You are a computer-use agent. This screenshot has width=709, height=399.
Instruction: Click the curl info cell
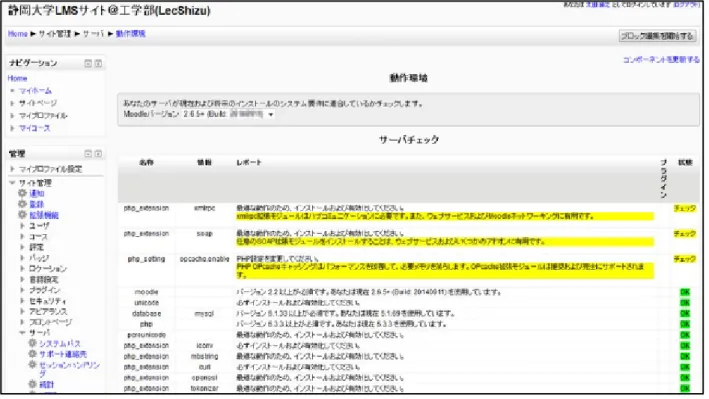tap(204, 367)
